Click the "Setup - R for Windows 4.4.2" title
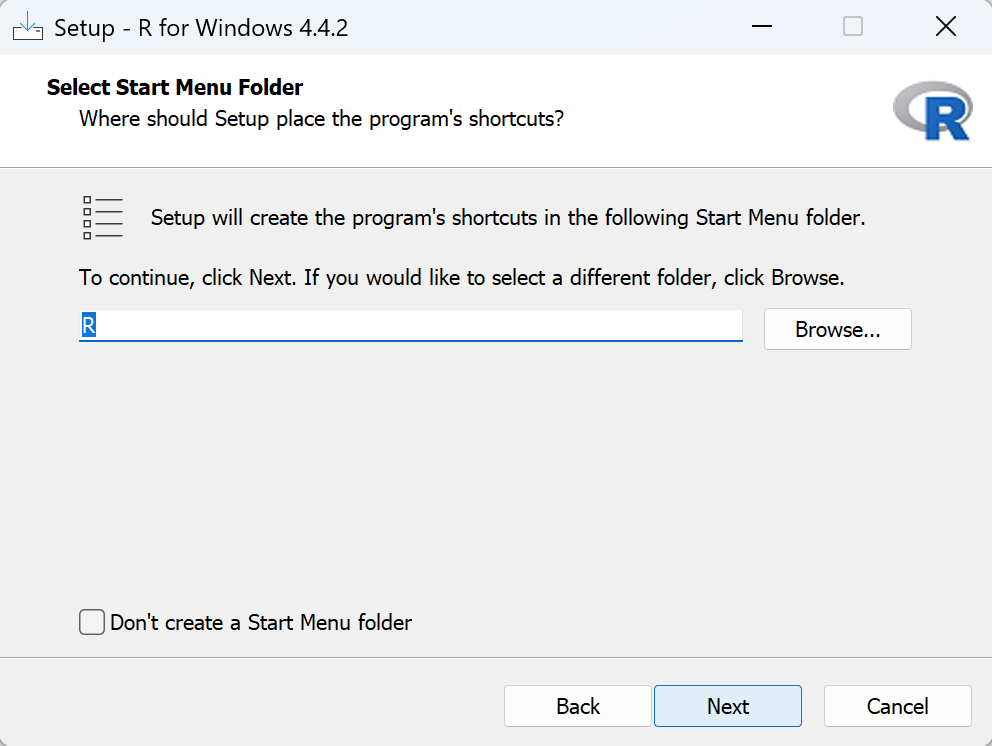This screenshot has height=746, width=992. (201, 27)
